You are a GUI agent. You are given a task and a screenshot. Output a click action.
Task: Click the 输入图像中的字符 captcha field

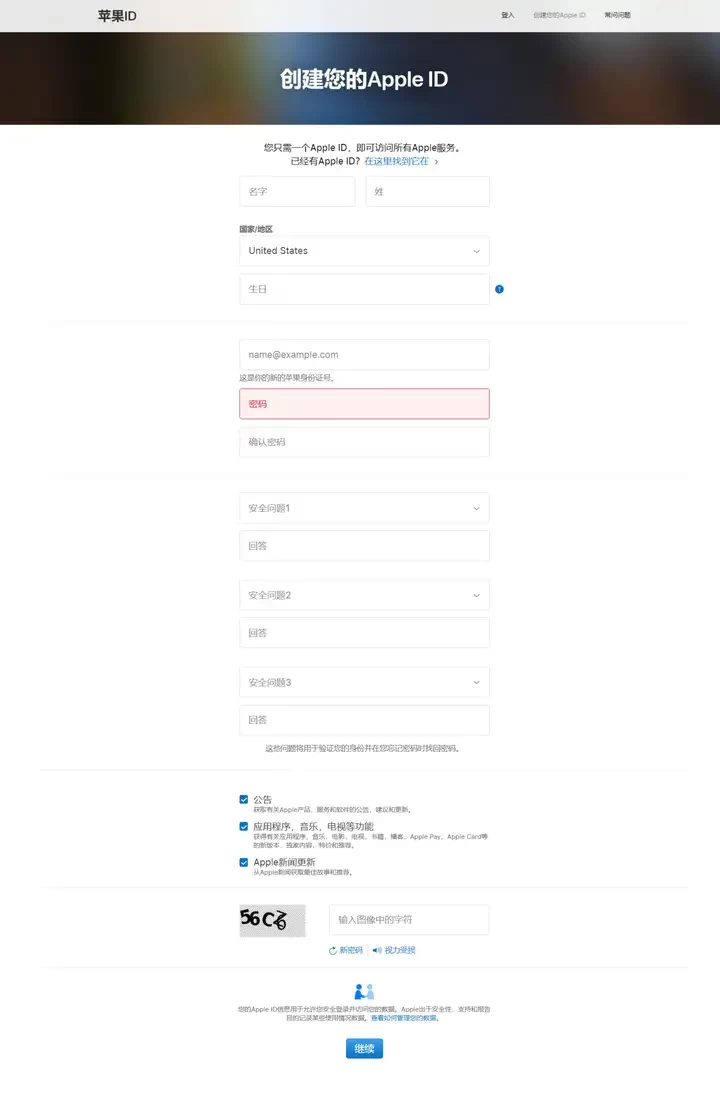[409, 920]
